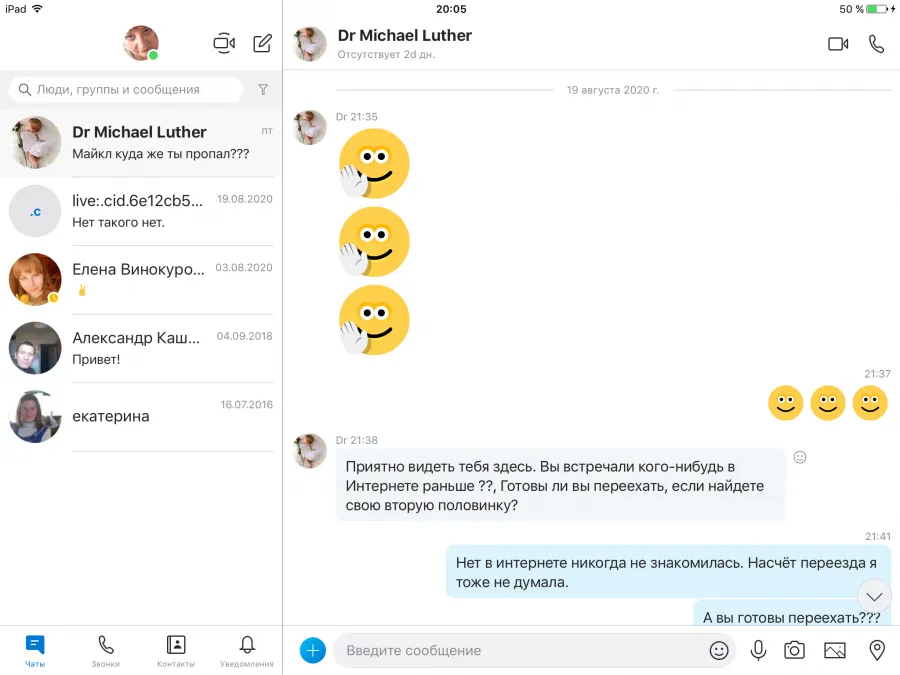Viewport: 900px width, 675px height.
Task: Record a voice message with microphone
Action: click(x=758, y=650)
